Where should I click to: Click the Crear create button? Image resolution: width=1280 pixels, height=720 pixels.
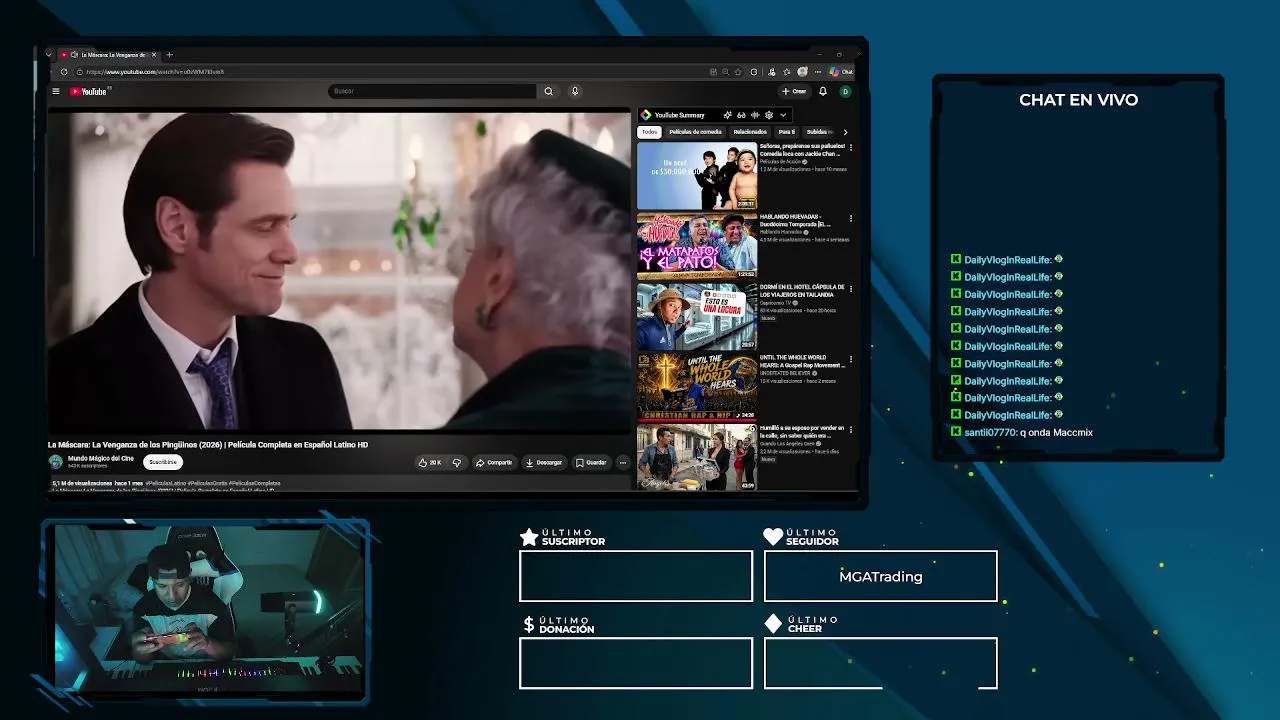[794, 91]
